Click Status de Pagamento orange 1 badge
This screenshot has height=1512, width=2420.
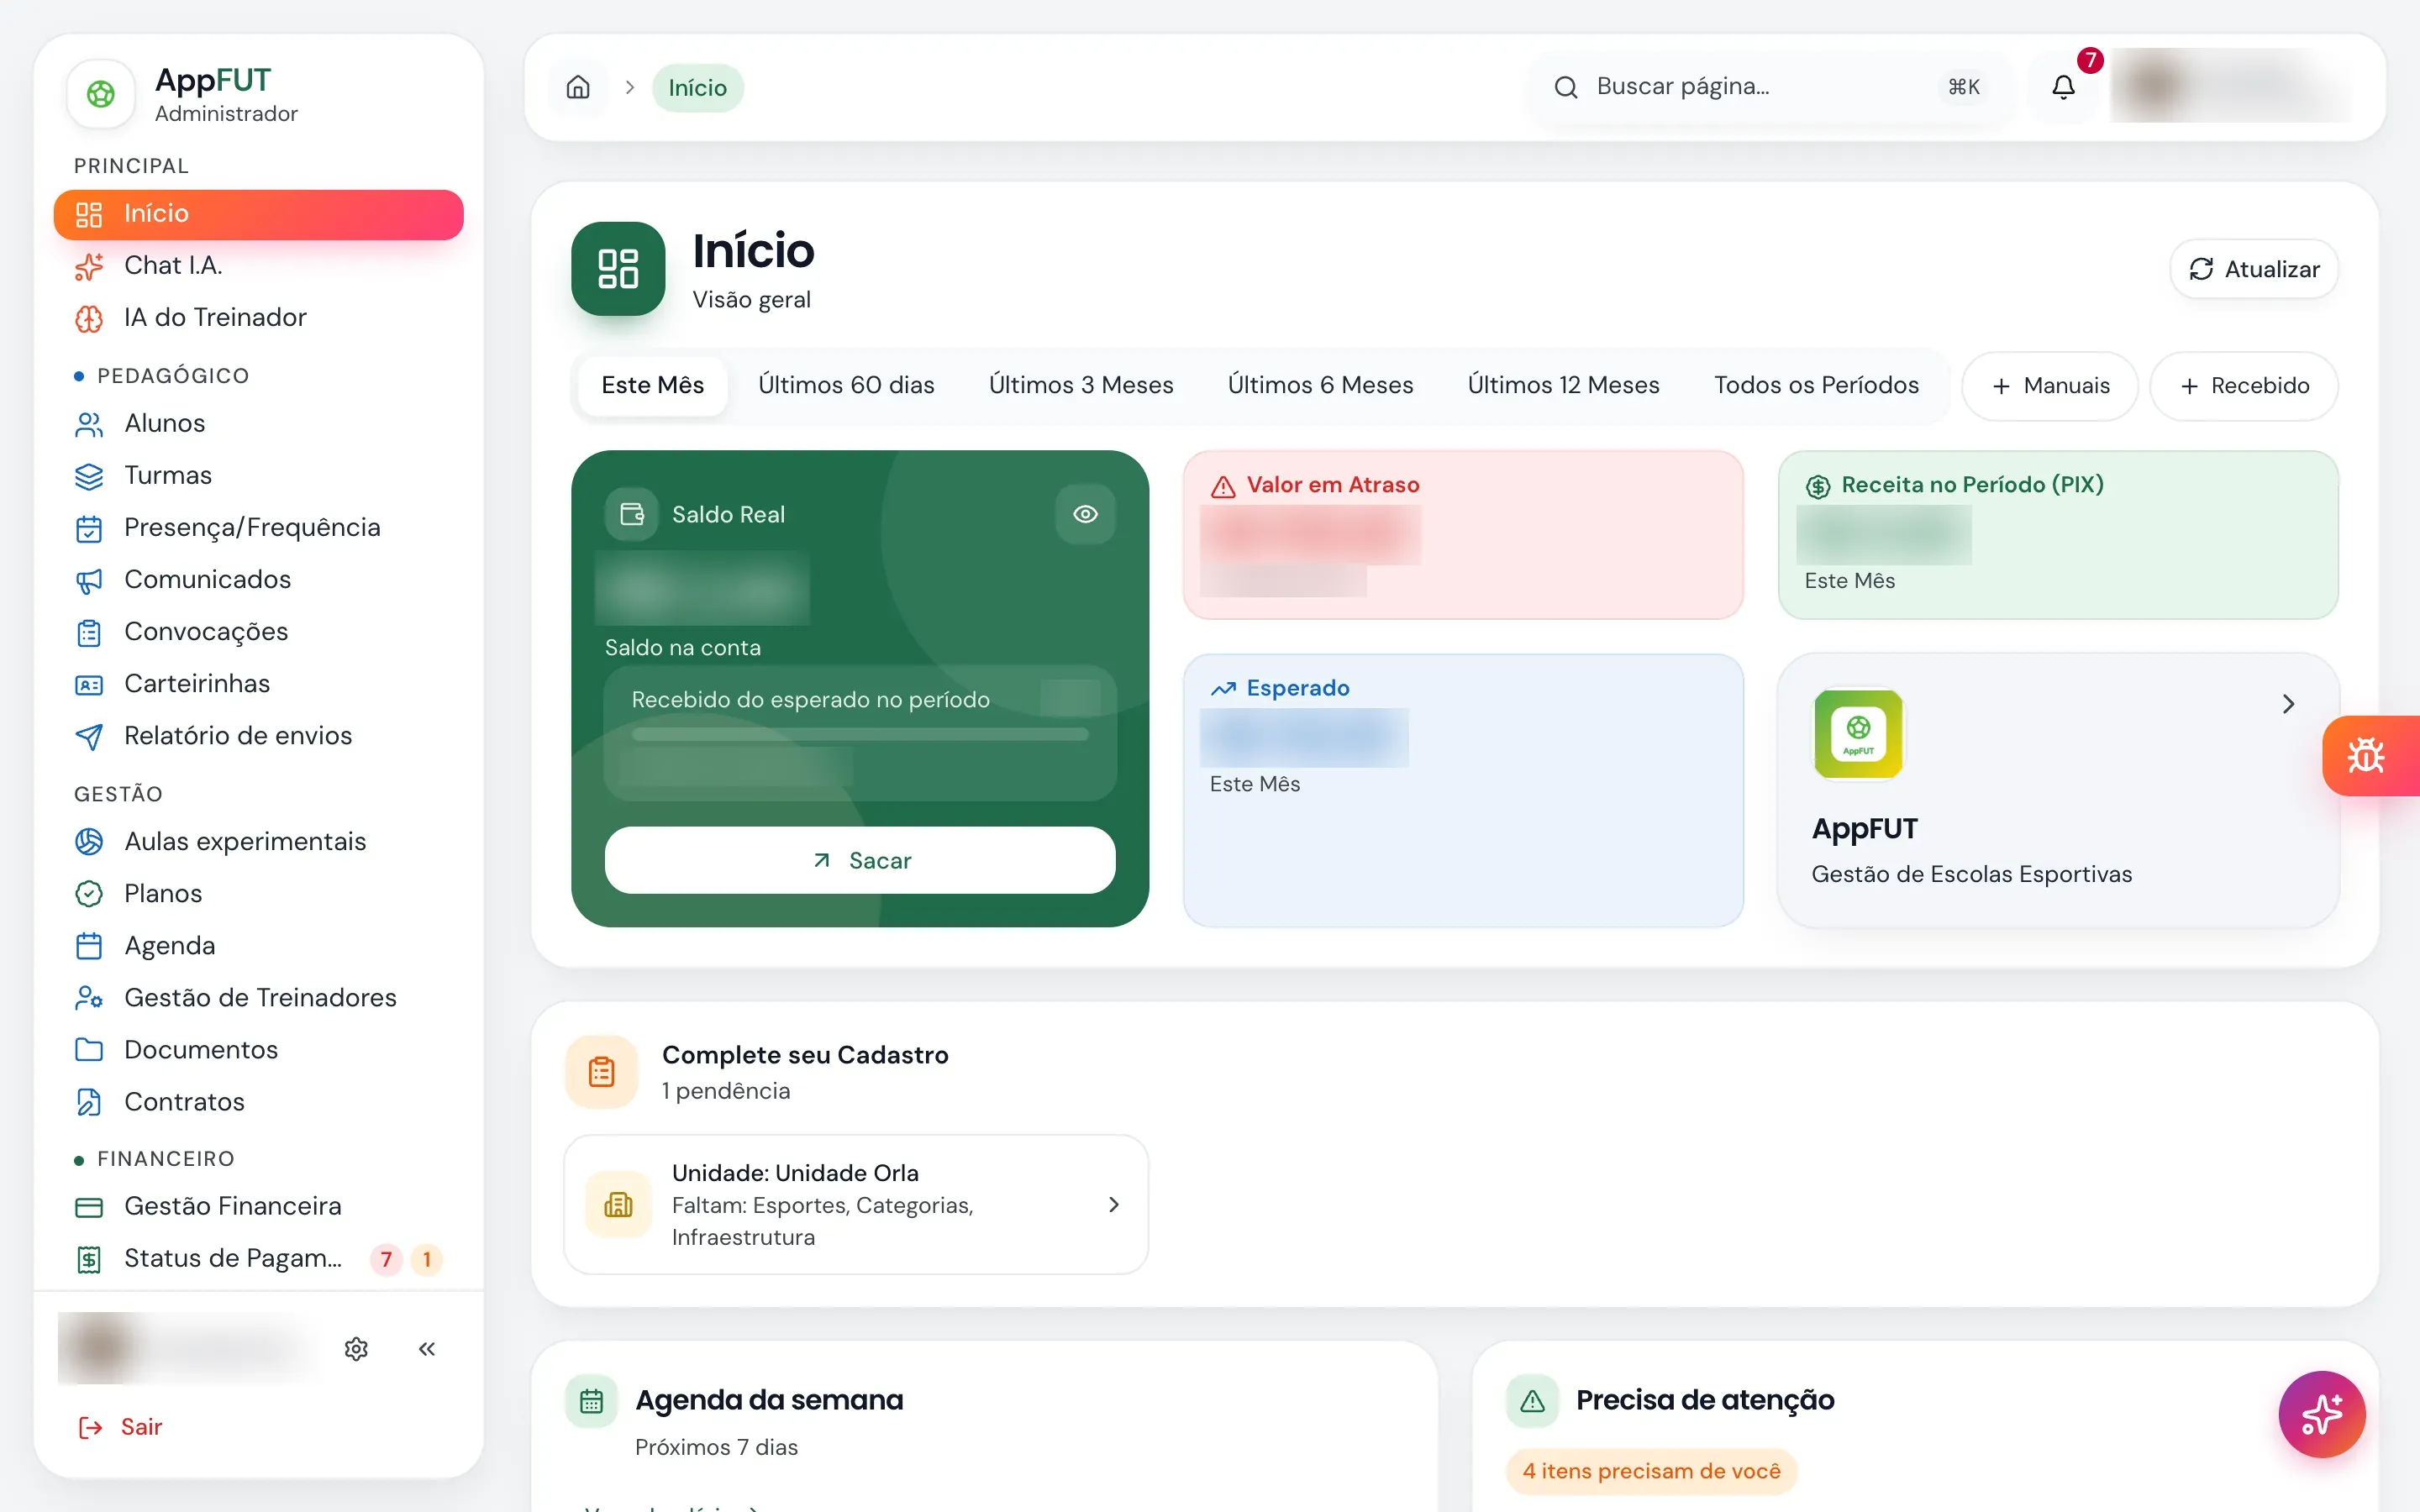tap(427, 1260)
